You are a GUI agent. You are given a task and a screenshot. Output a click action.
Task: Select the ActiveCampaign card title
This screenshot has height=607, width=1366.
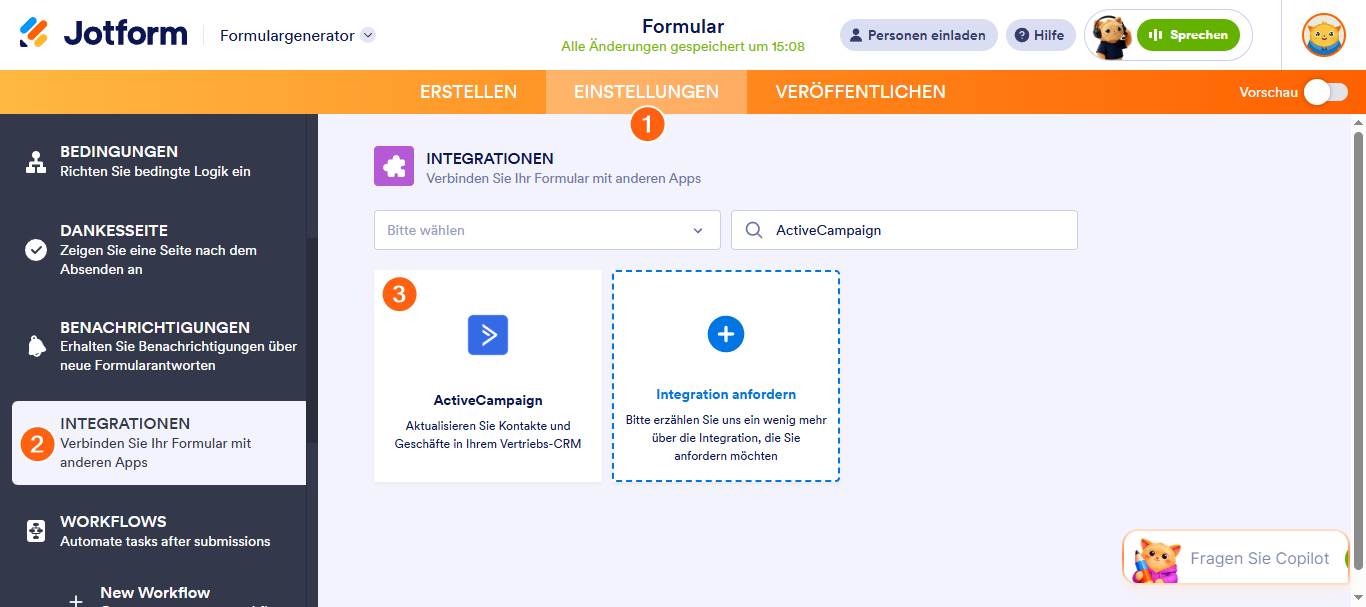tap(488, 400)
